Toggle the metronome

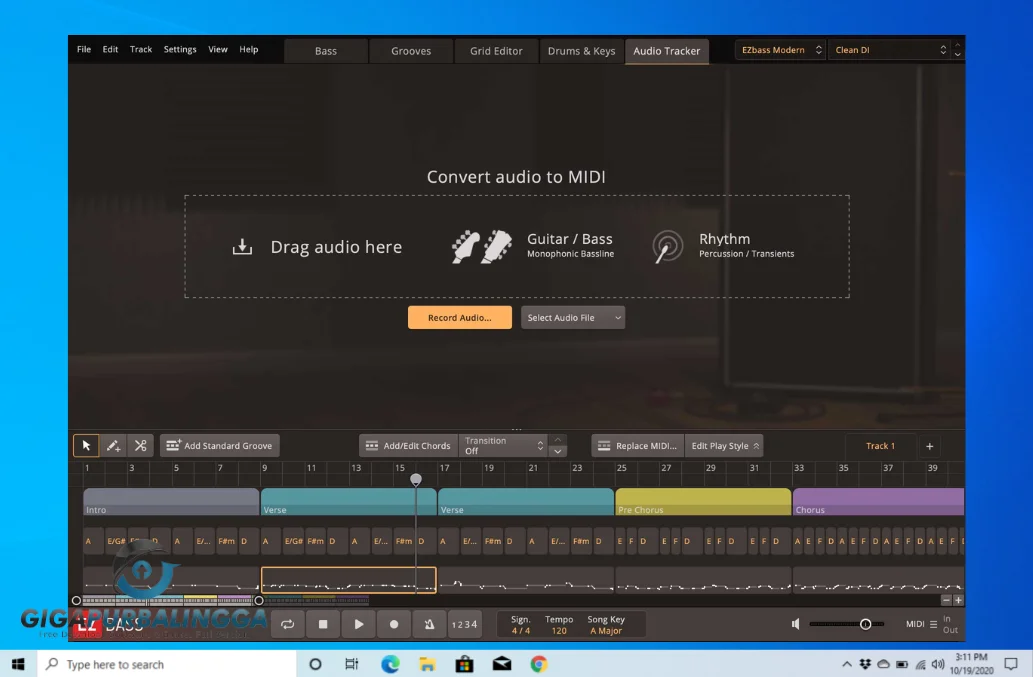tap(430, 624)
